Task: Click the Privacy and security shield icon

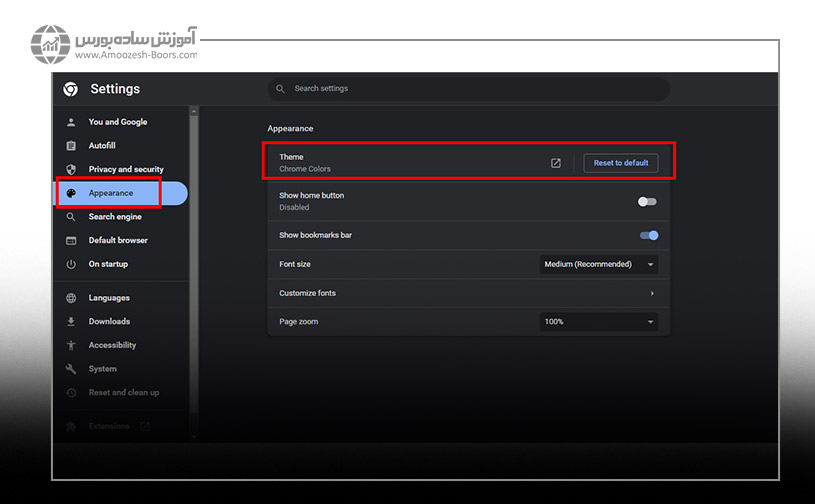Action: 71,170
